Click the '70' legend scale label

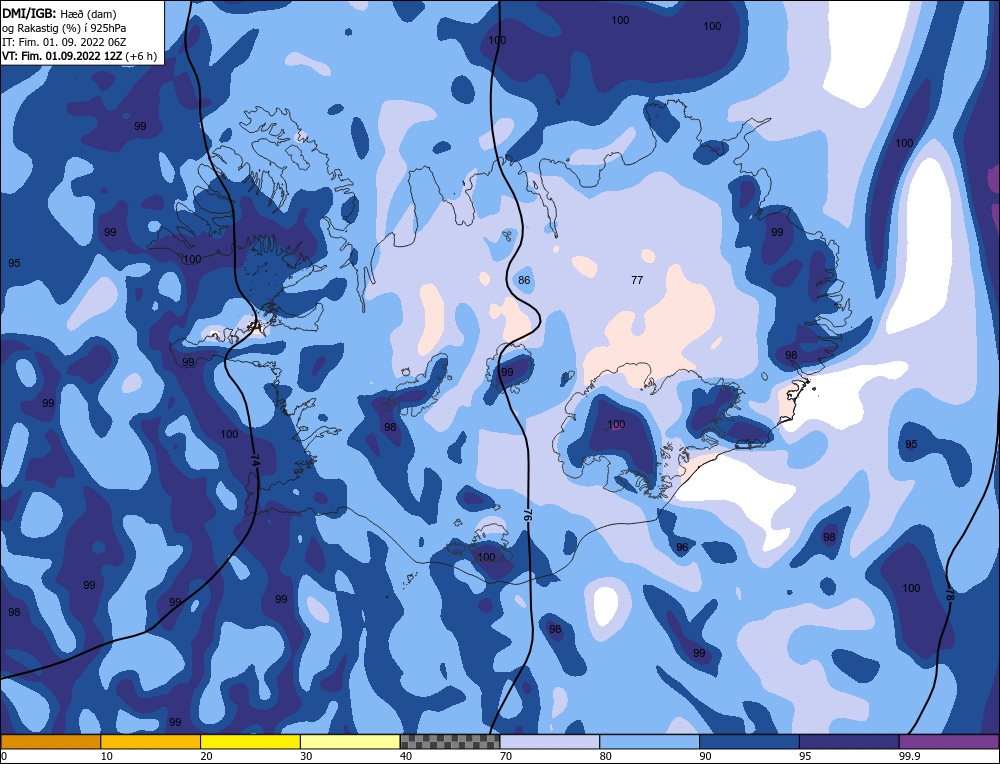tap(506, 756)
